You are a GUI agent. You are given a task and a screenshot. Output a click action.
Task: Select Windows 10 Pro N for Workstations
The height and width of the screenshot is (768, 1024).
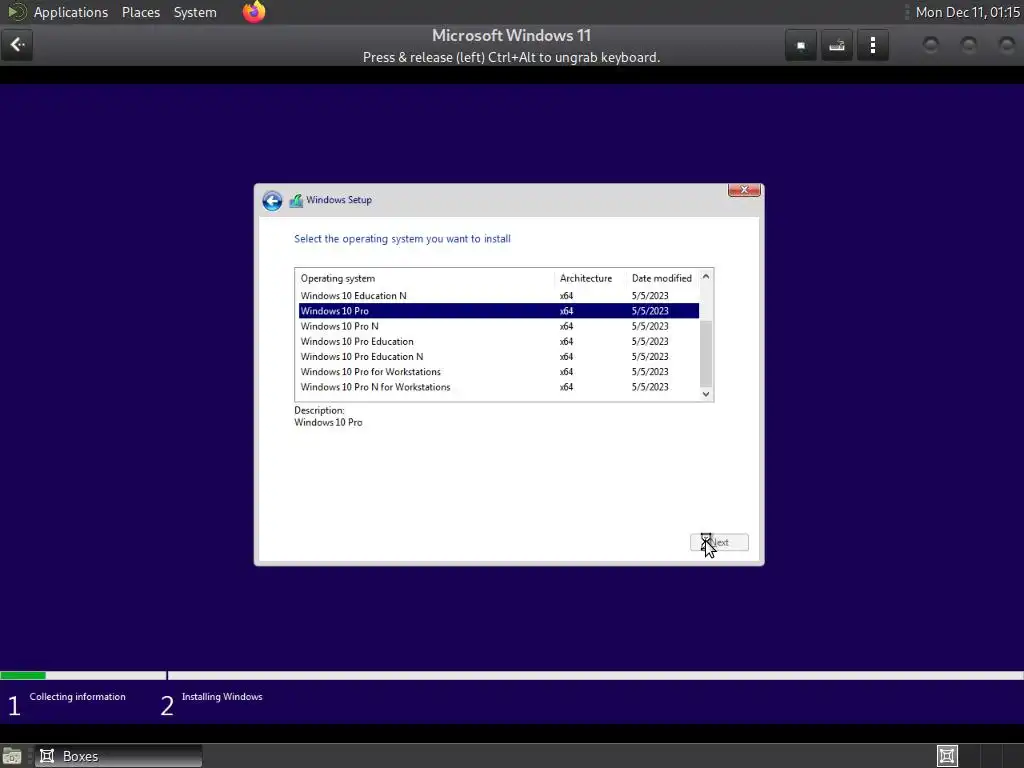coord(499,387)
